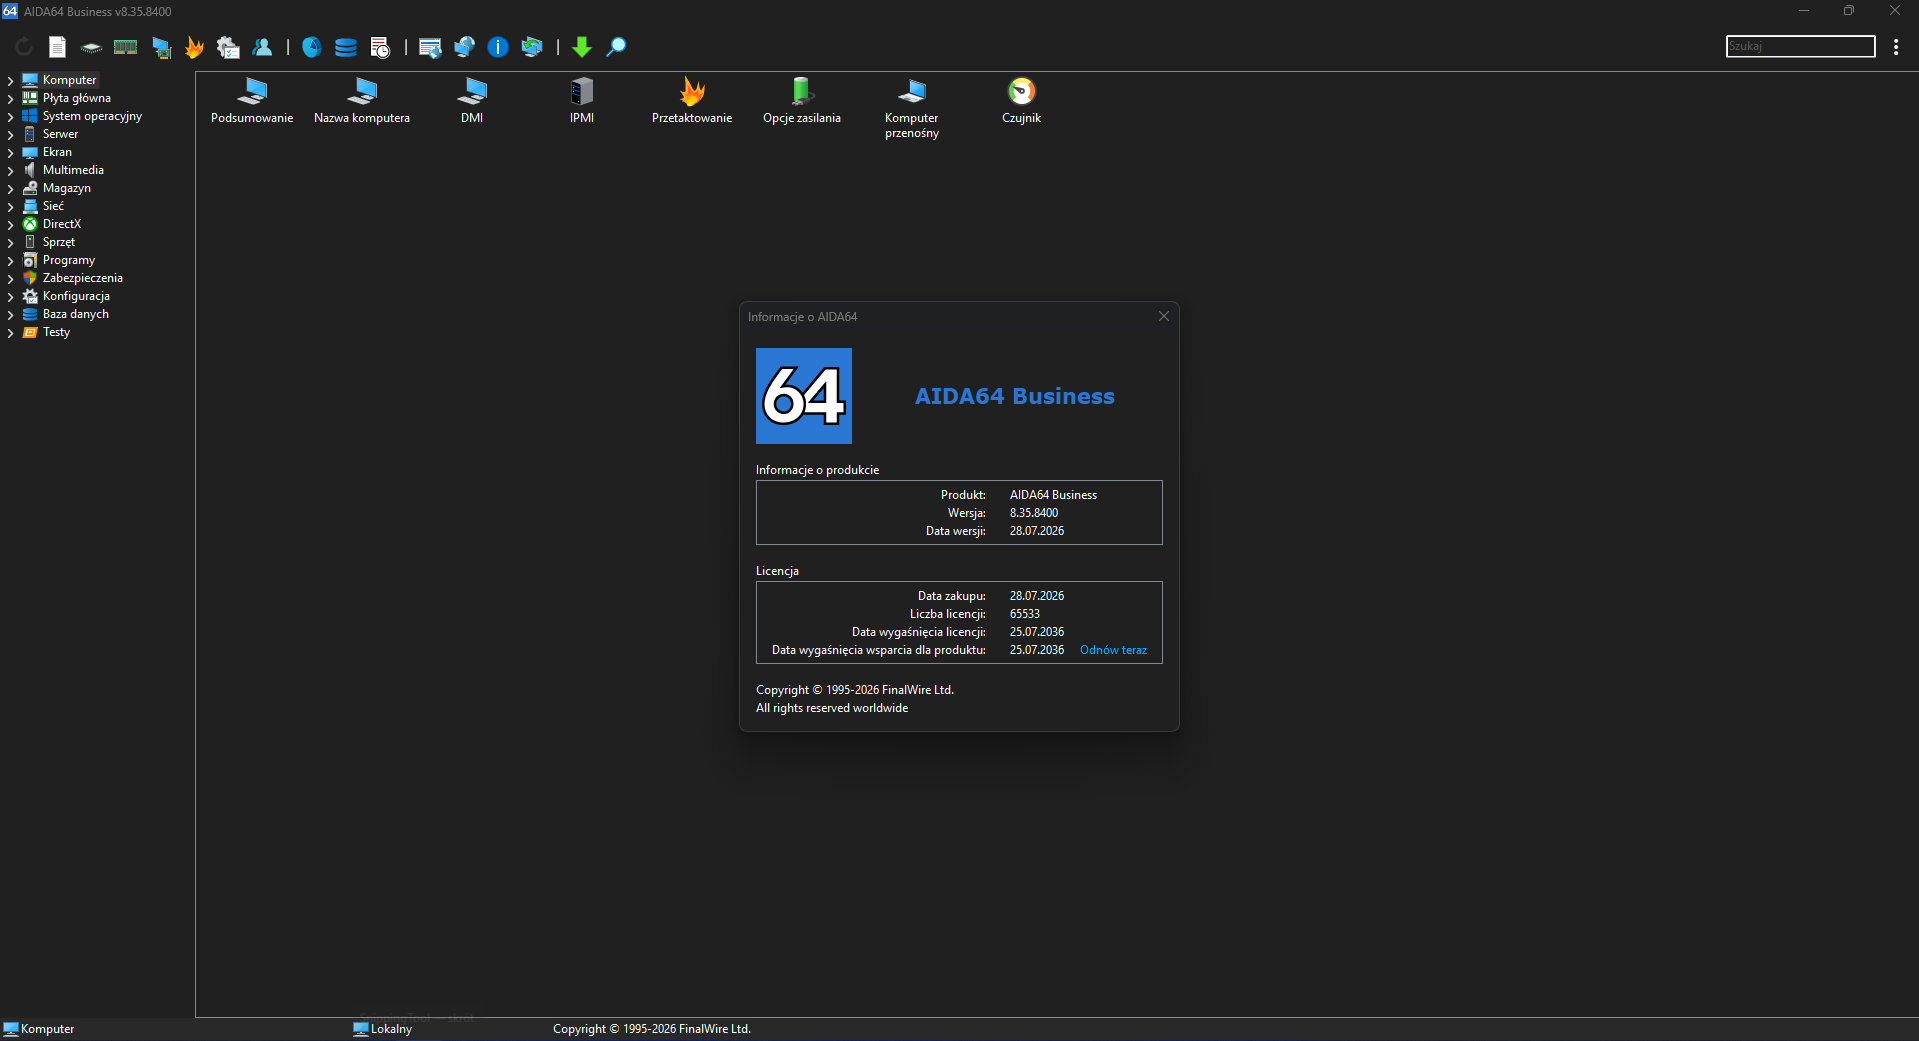Screen dimensions: 1919x1041
Task: Expand the Sieć tree node
Action: coord(10,207)
